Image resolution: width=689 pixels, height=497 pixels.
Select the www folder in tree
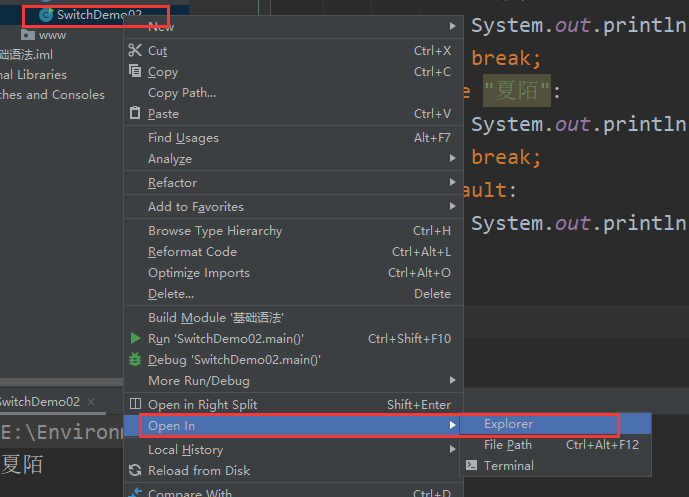click(52, 35)
